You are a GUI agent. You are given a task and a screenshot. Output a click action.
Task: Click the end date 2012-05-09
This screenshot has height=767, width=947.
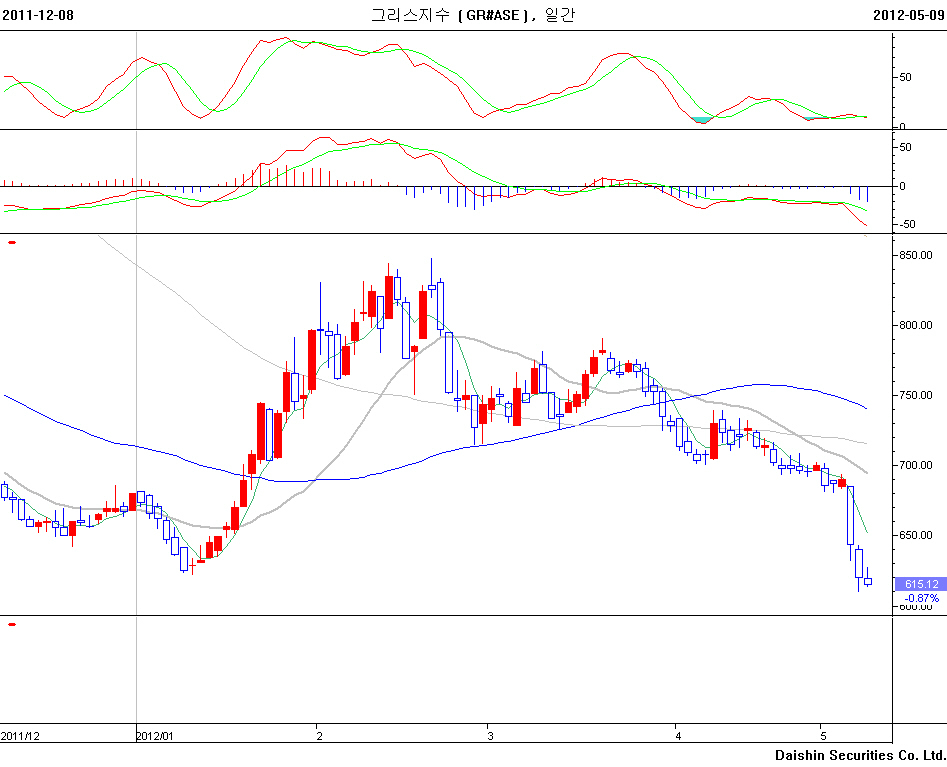908,15
